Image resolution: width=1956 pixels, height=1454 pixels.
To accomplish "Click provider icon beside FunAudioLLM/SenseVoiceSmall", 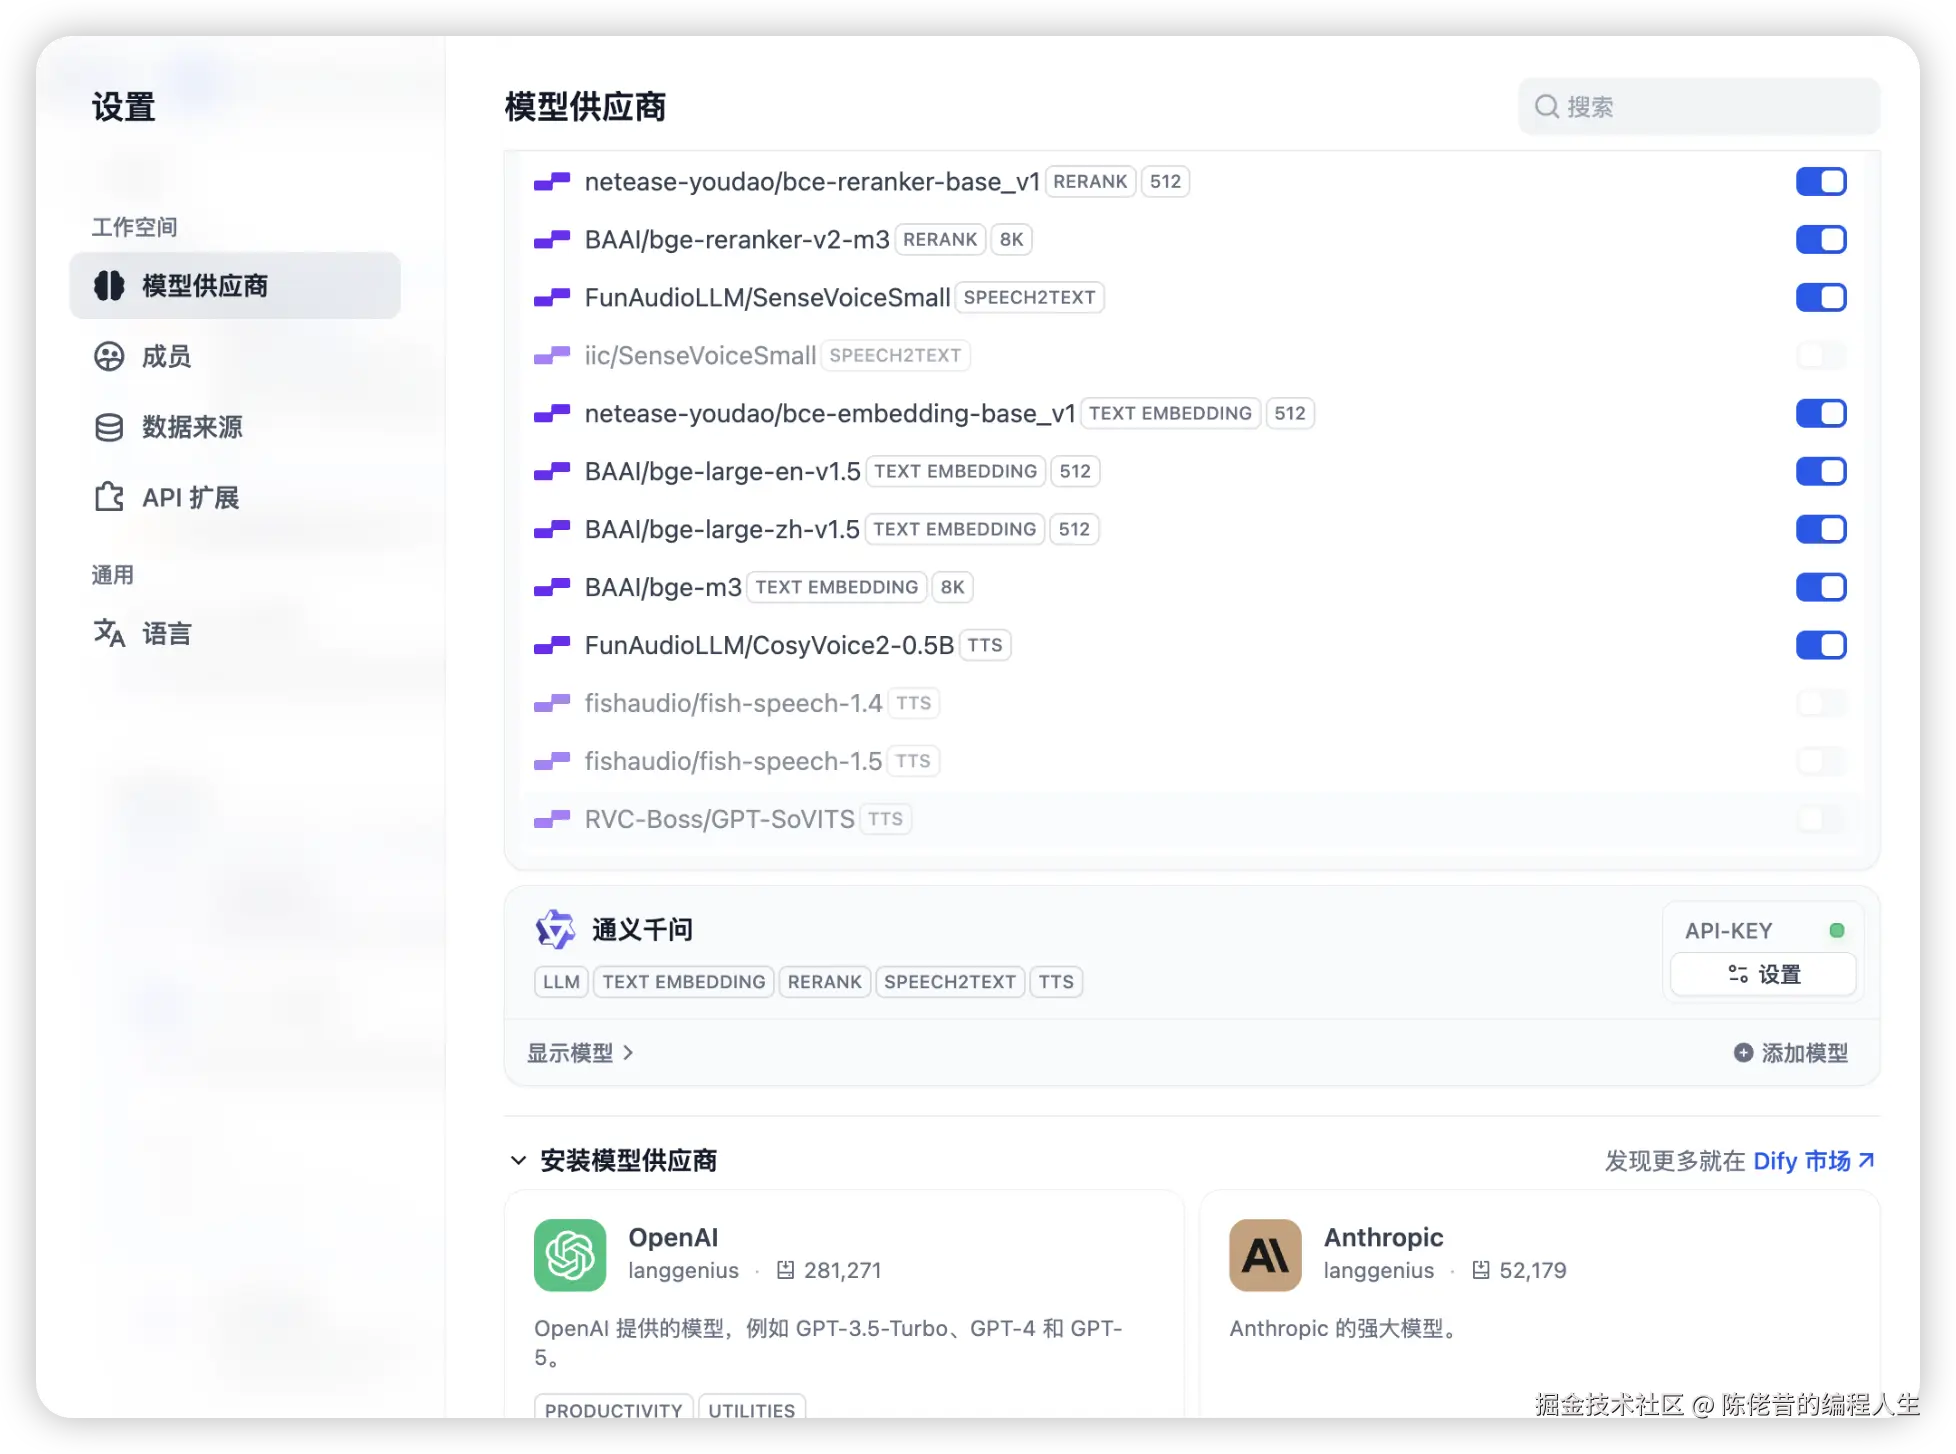I will coord(552,298).
